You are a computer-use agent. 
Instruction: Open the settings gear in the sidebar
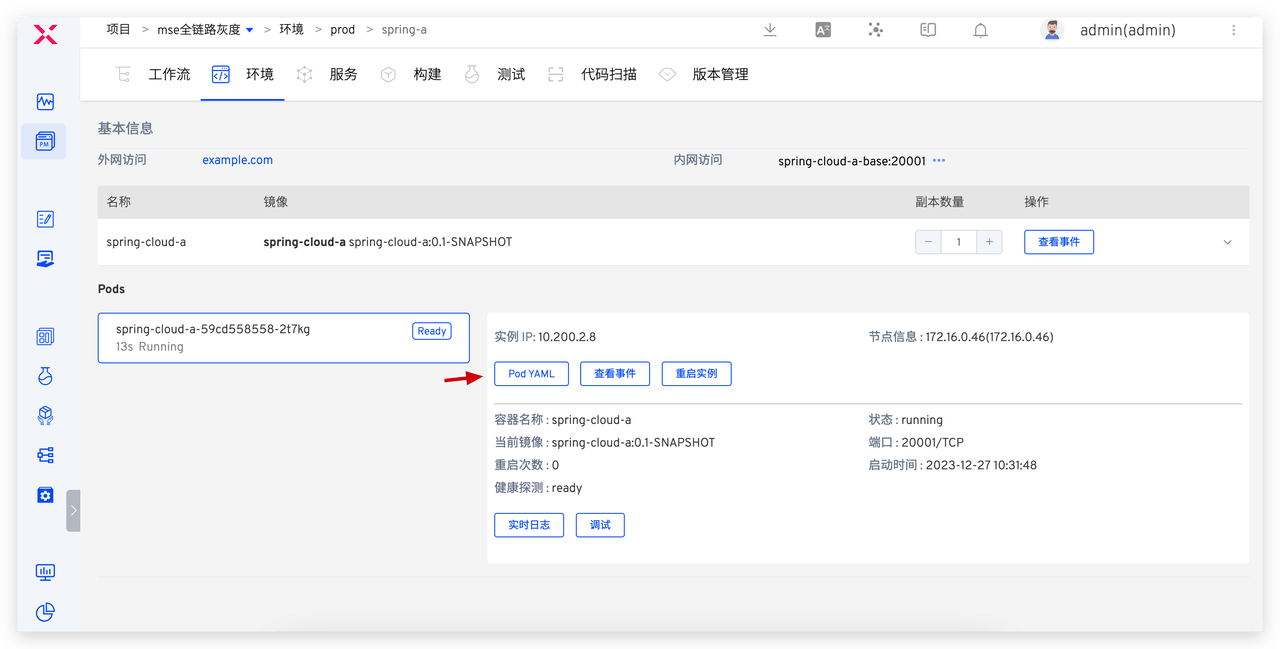(x=44, y=494)
